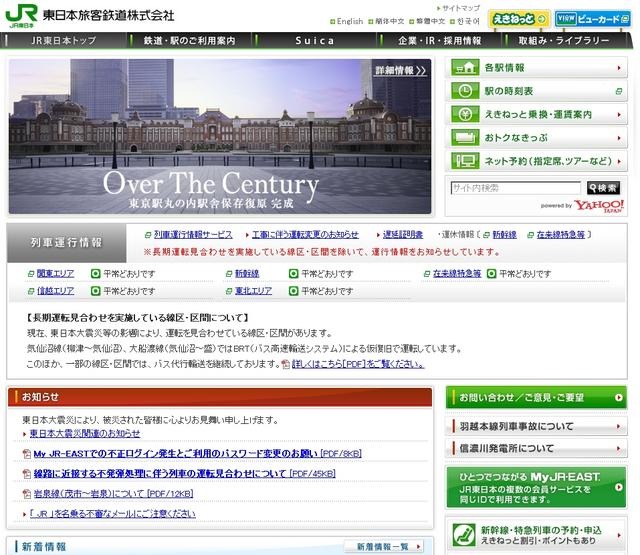Expand arrow on おトクなきっぷ row

[619, 138]
